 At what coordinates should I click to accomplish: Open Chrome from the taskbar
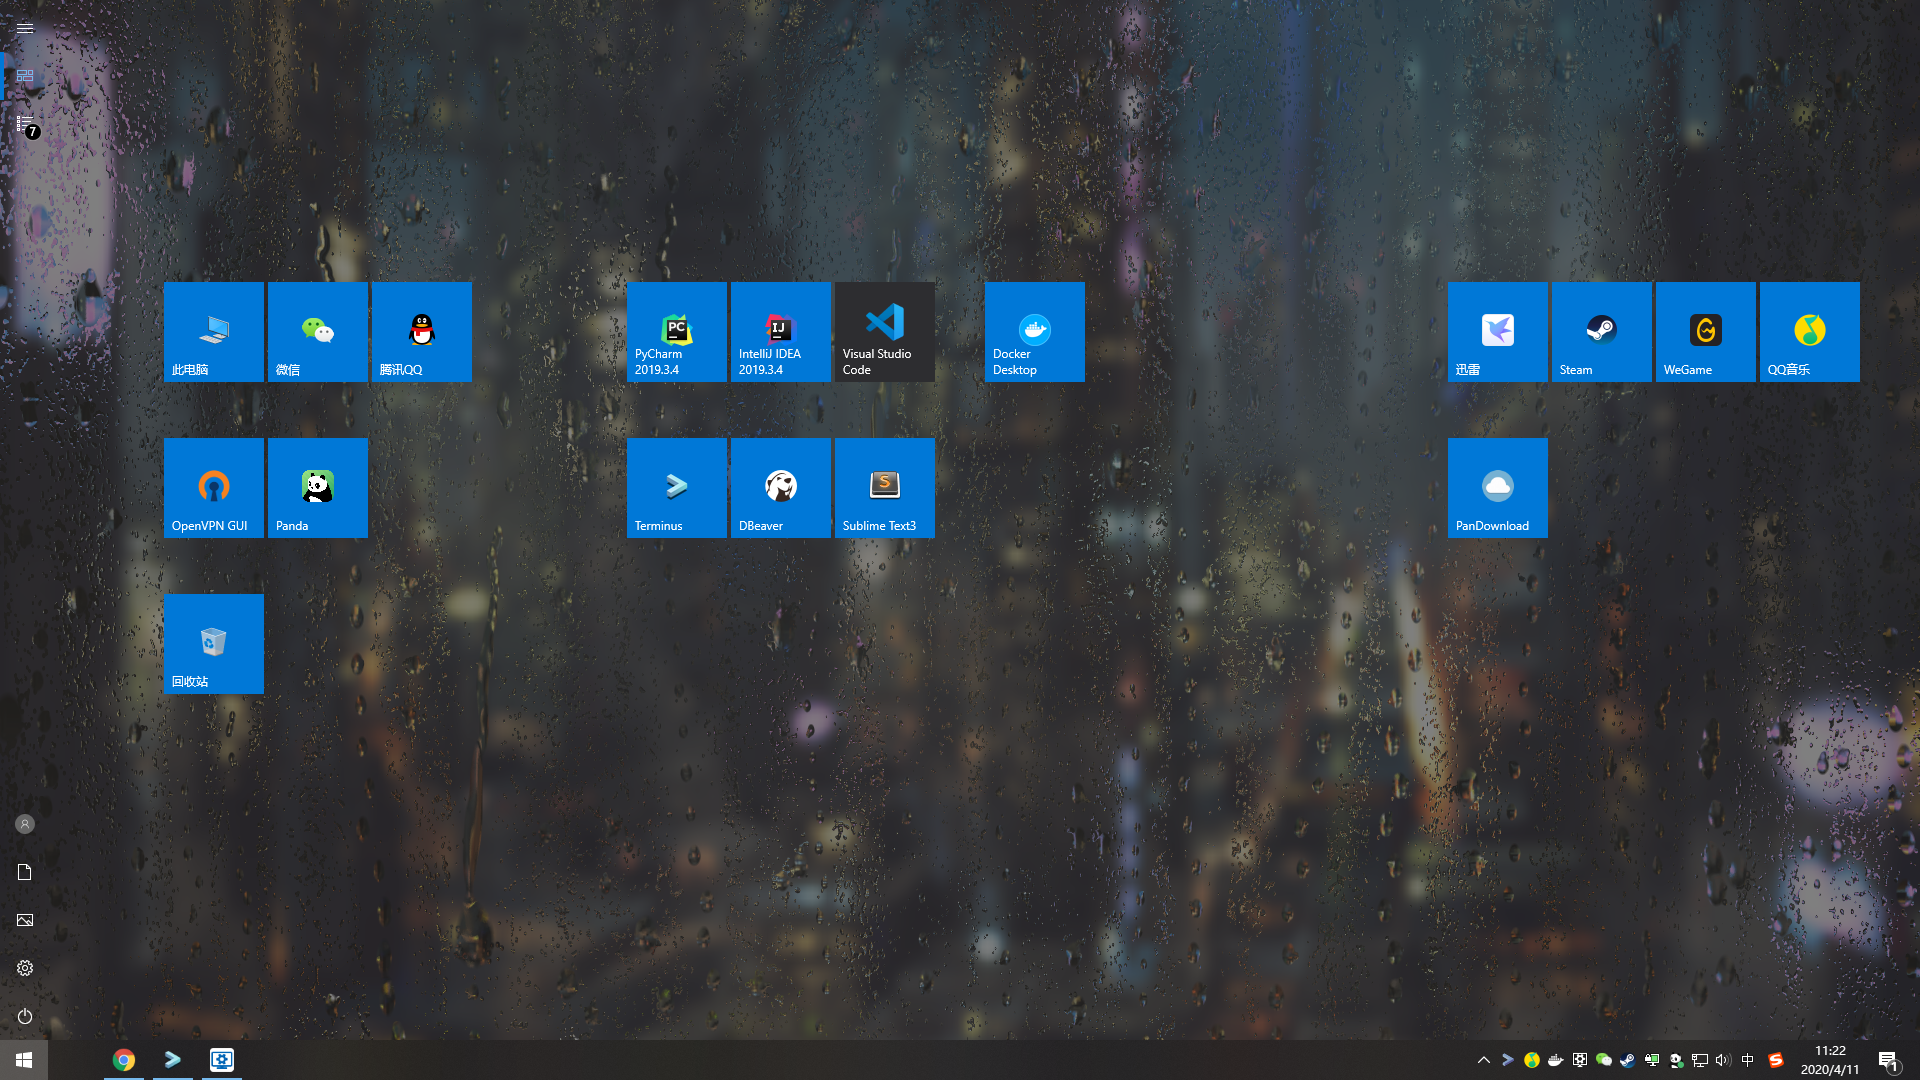124,1060
